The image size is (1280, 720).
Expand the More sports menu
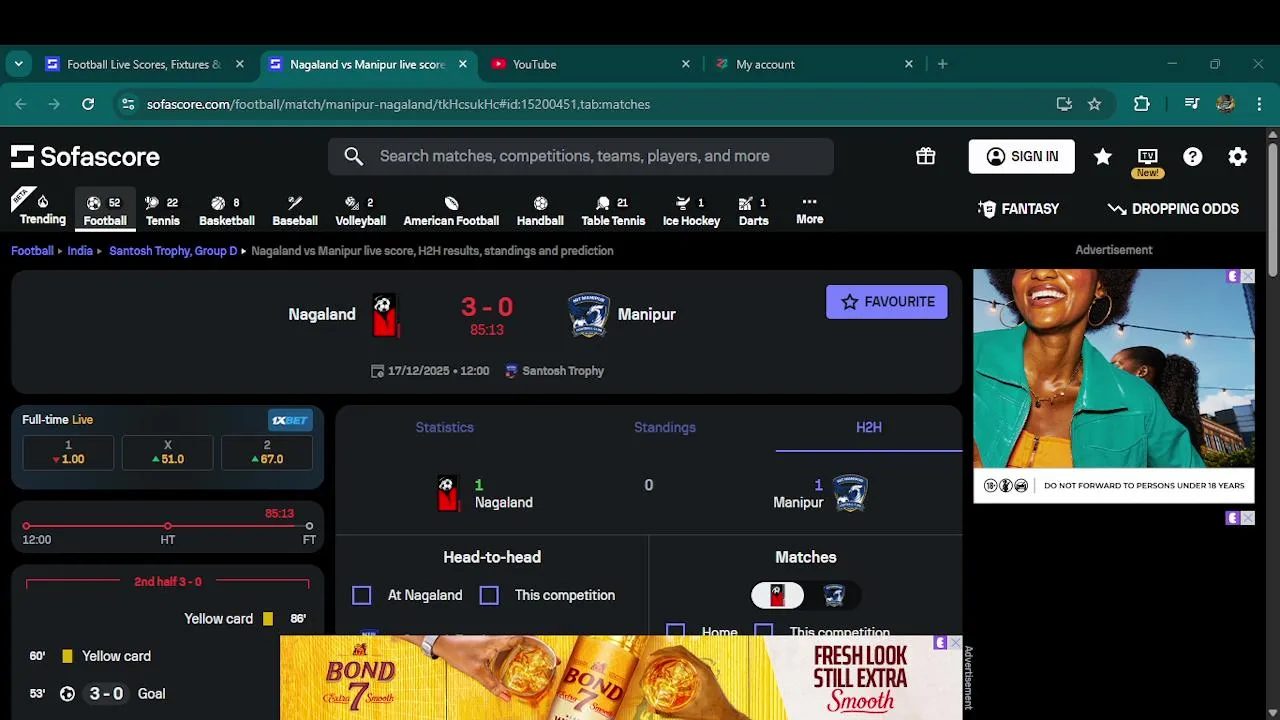[810, 210]
